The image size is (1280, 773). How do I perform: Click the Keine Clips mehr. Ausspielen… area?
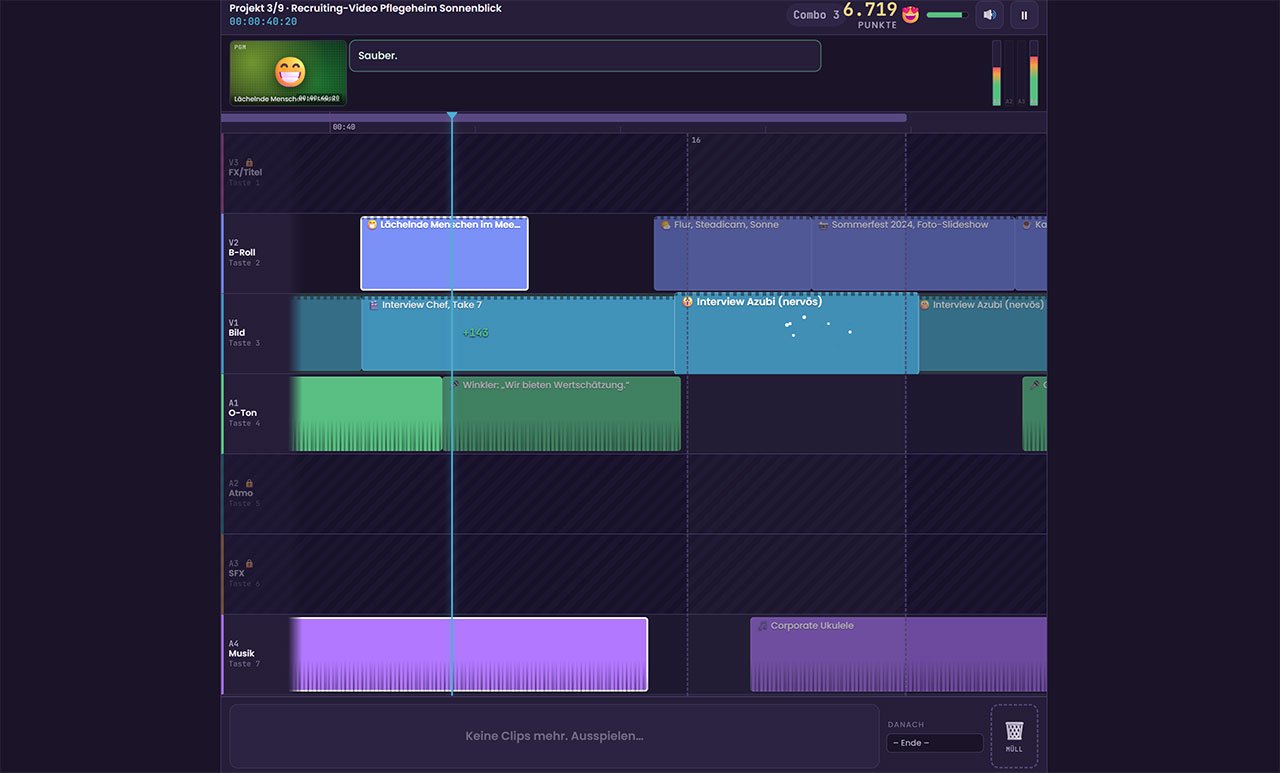tap(554, 736)
